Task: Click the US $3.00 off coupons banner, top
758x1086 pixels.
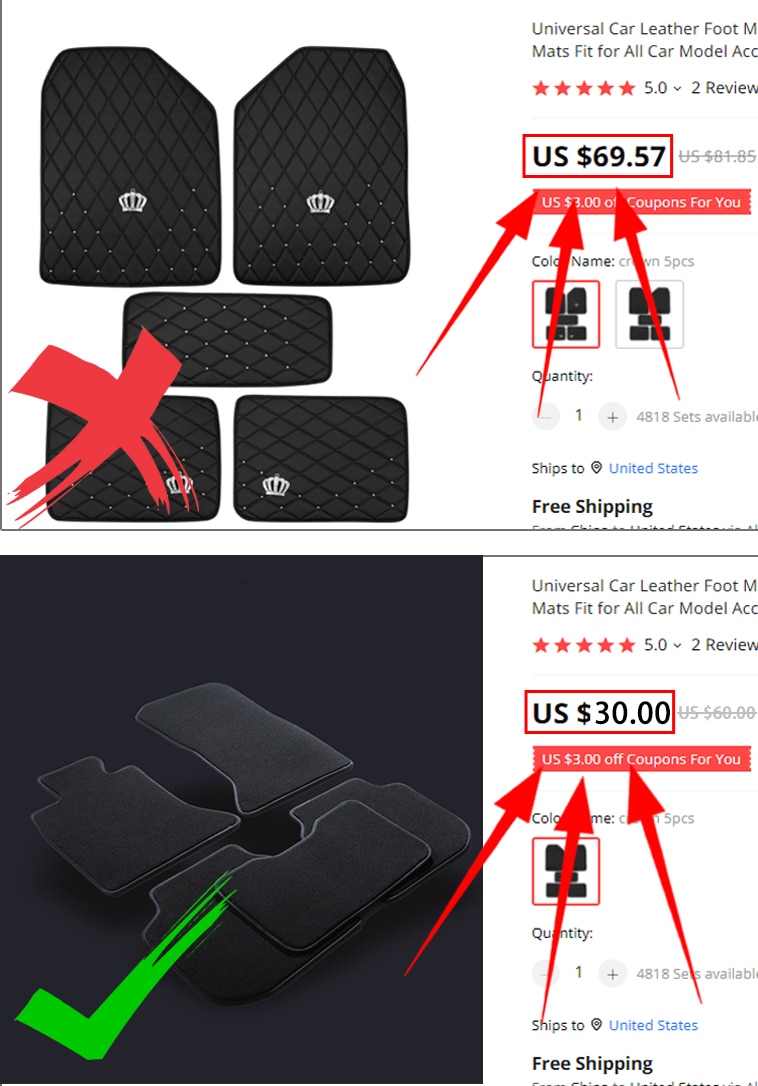Action: (642, 202)
